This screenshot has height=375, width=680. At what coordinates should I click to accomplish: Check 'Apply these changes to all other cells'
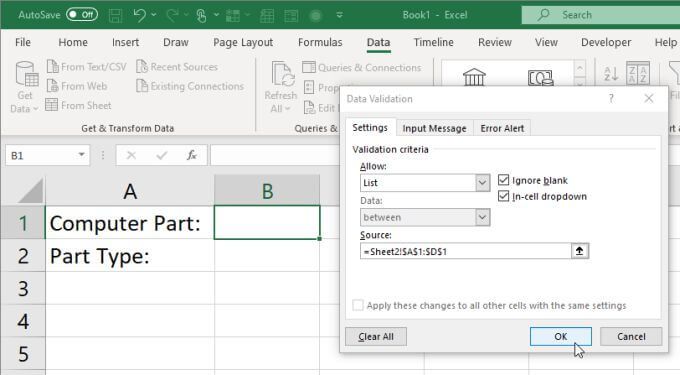[358, 305]
